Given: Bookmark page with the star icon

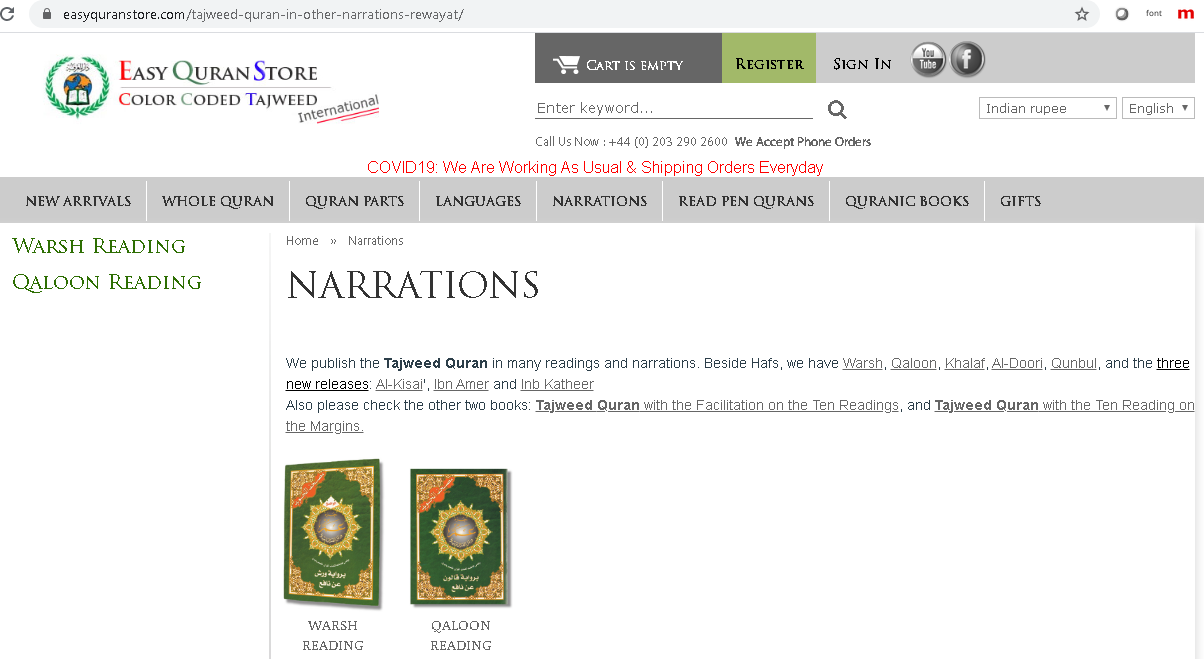Looking at the screenshot, I should pos(1082,14).
